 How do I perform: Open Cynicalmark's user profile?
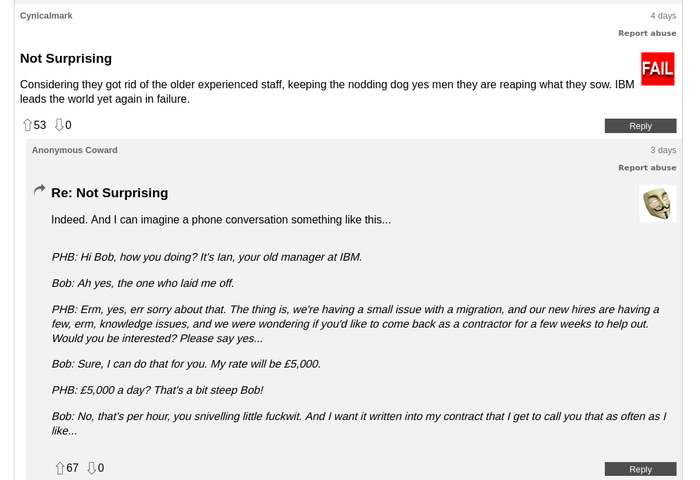[x=46, y=15]
